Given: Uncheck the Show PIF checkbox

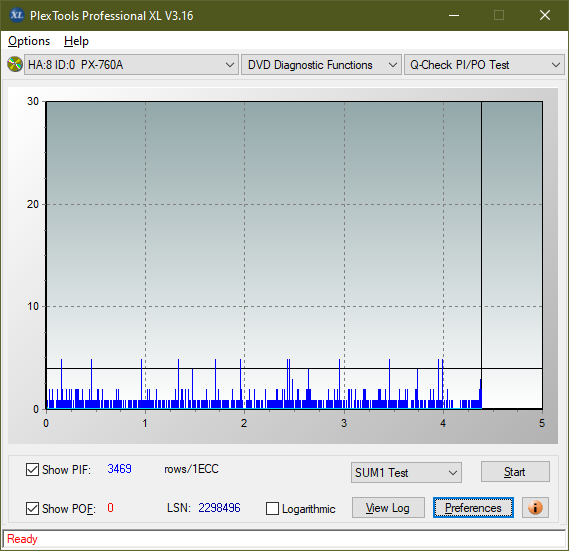Looking at the screenshot, I should click(32, 469).
